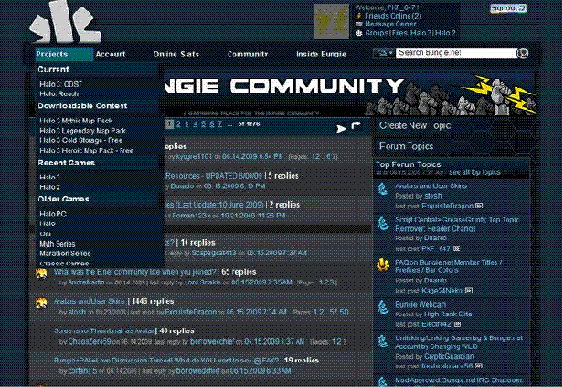Click Create New Topic
The image size is (562, 387).
point(415,126)
